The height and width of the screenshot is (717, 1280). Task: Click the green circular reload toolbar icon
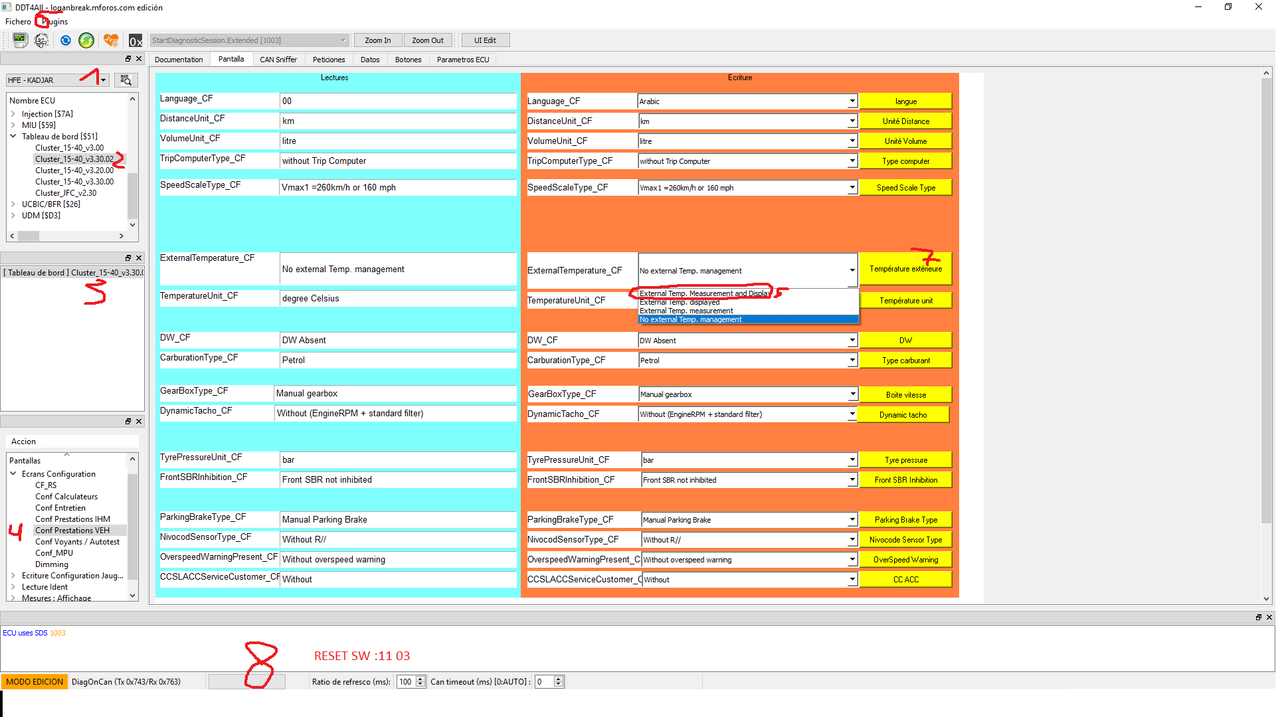87,40
